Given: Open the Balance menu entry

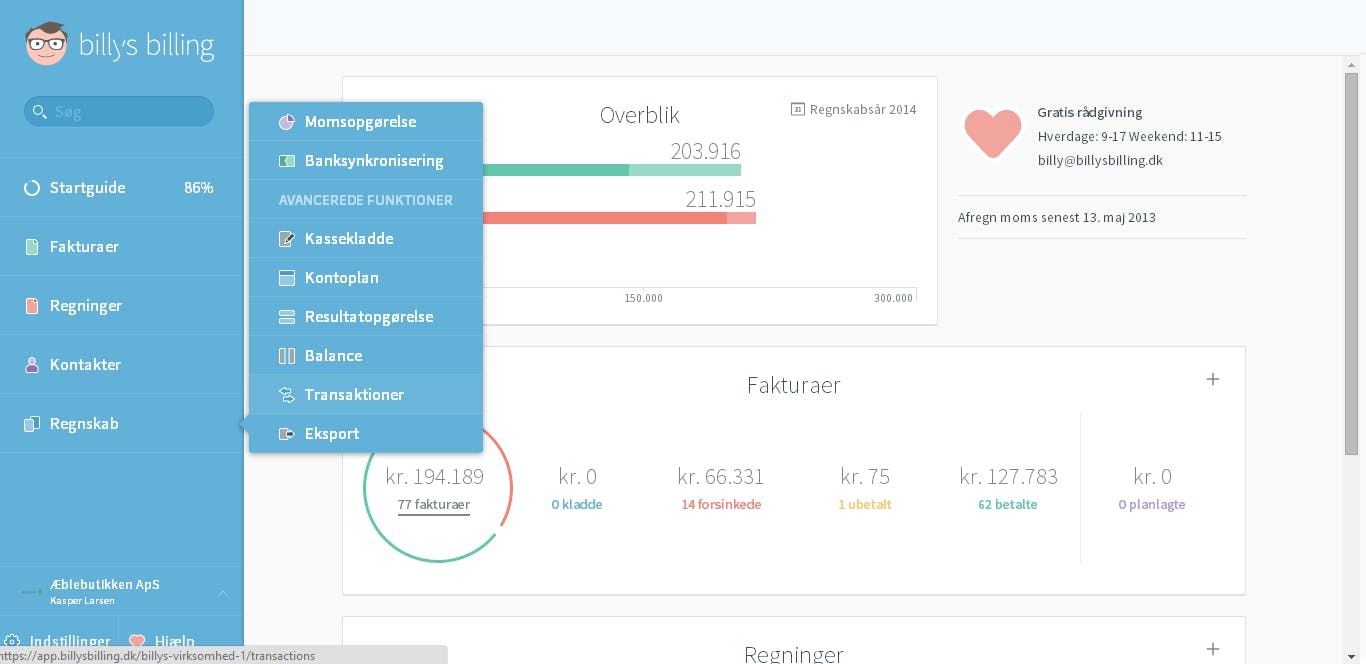Looking at the screenshot, I should pos(366,356).
